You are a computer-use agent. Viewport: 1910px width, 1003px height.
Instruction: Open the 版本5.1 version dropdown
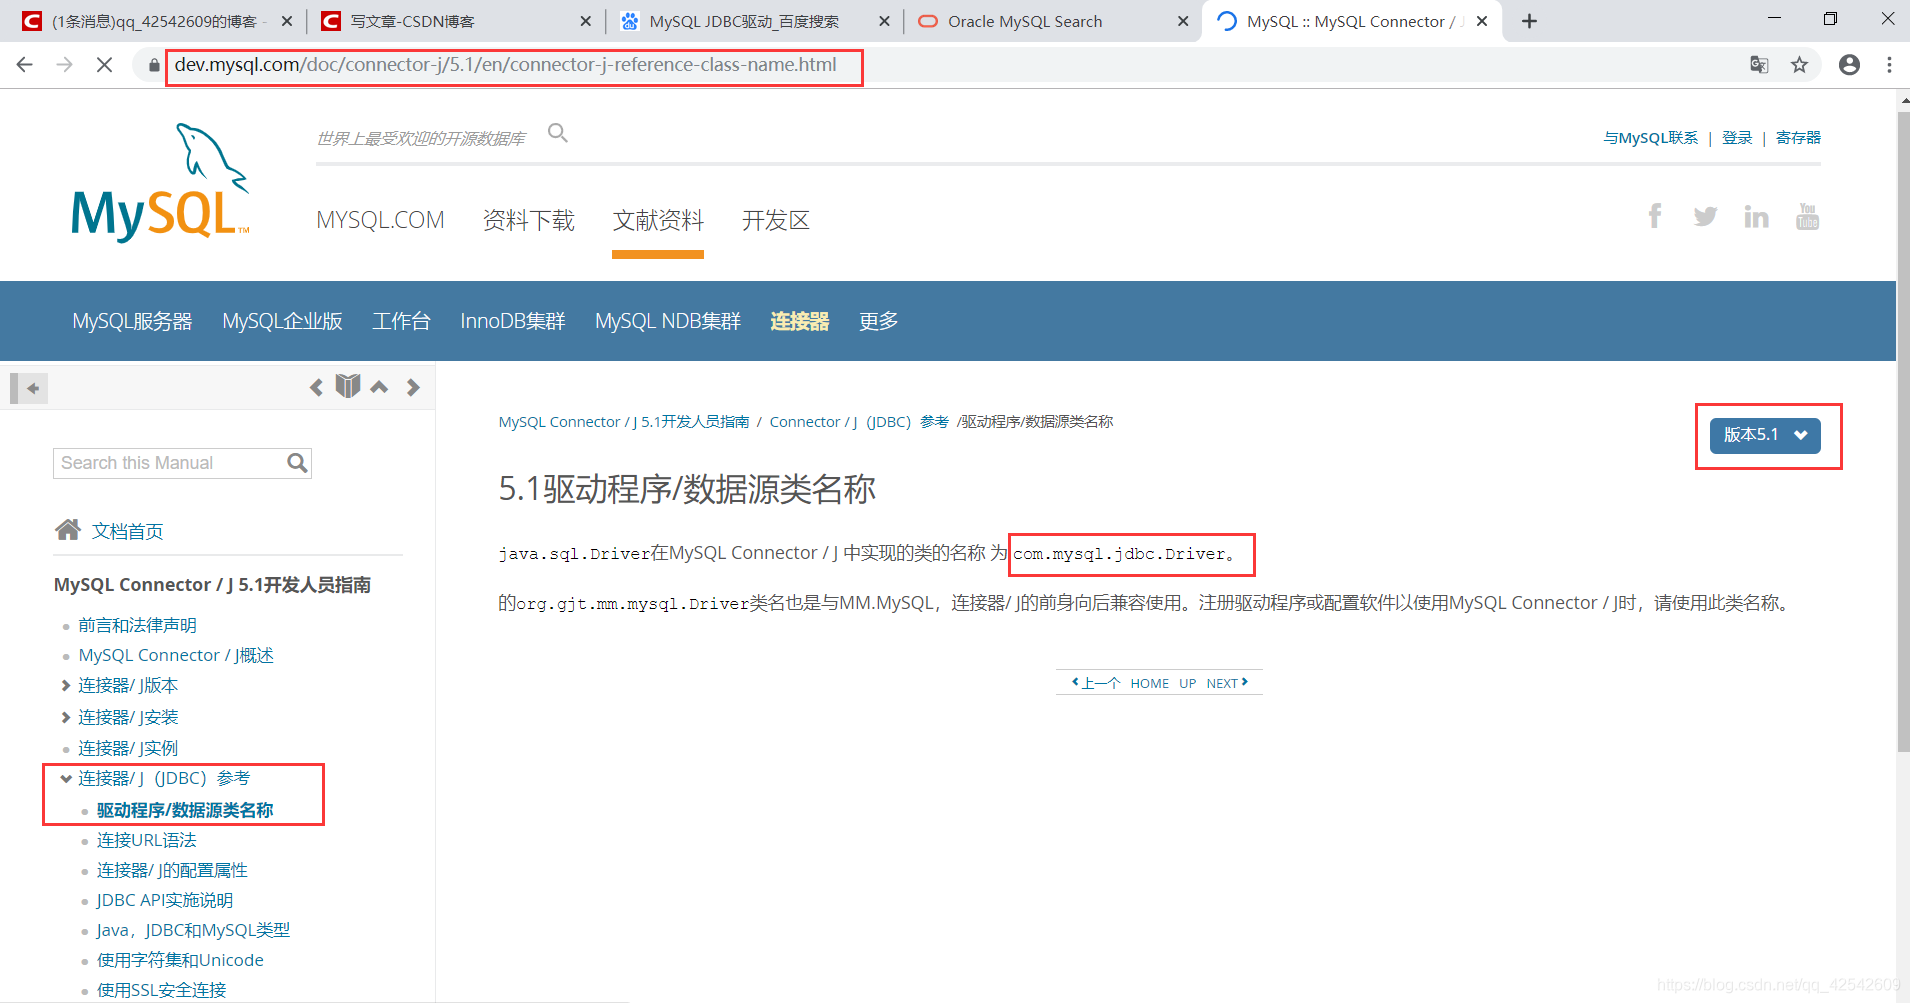click(x=1765, y=435)
